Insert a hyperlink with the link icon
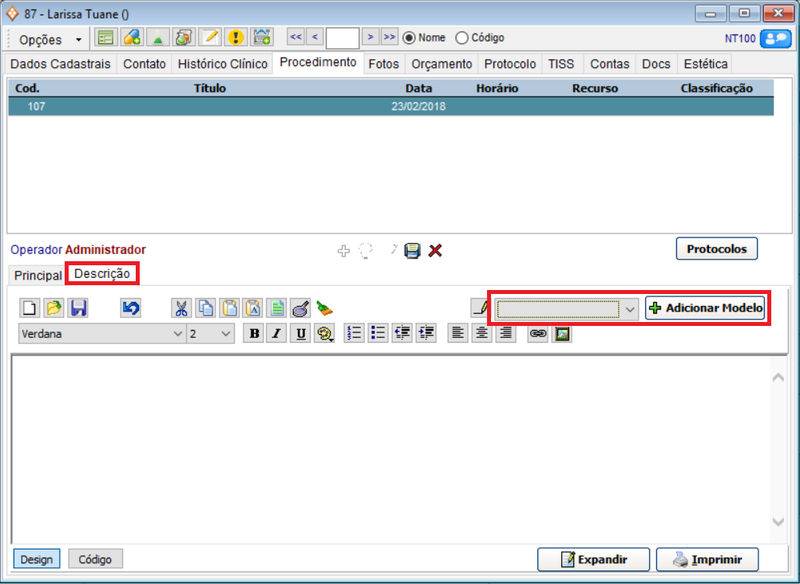Screen dimensions: 800x584 pos(538,334)
